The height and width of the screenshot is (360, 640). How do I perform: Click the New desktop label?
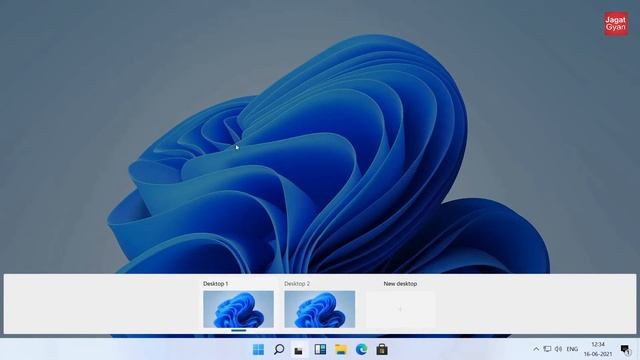(400, 284)
